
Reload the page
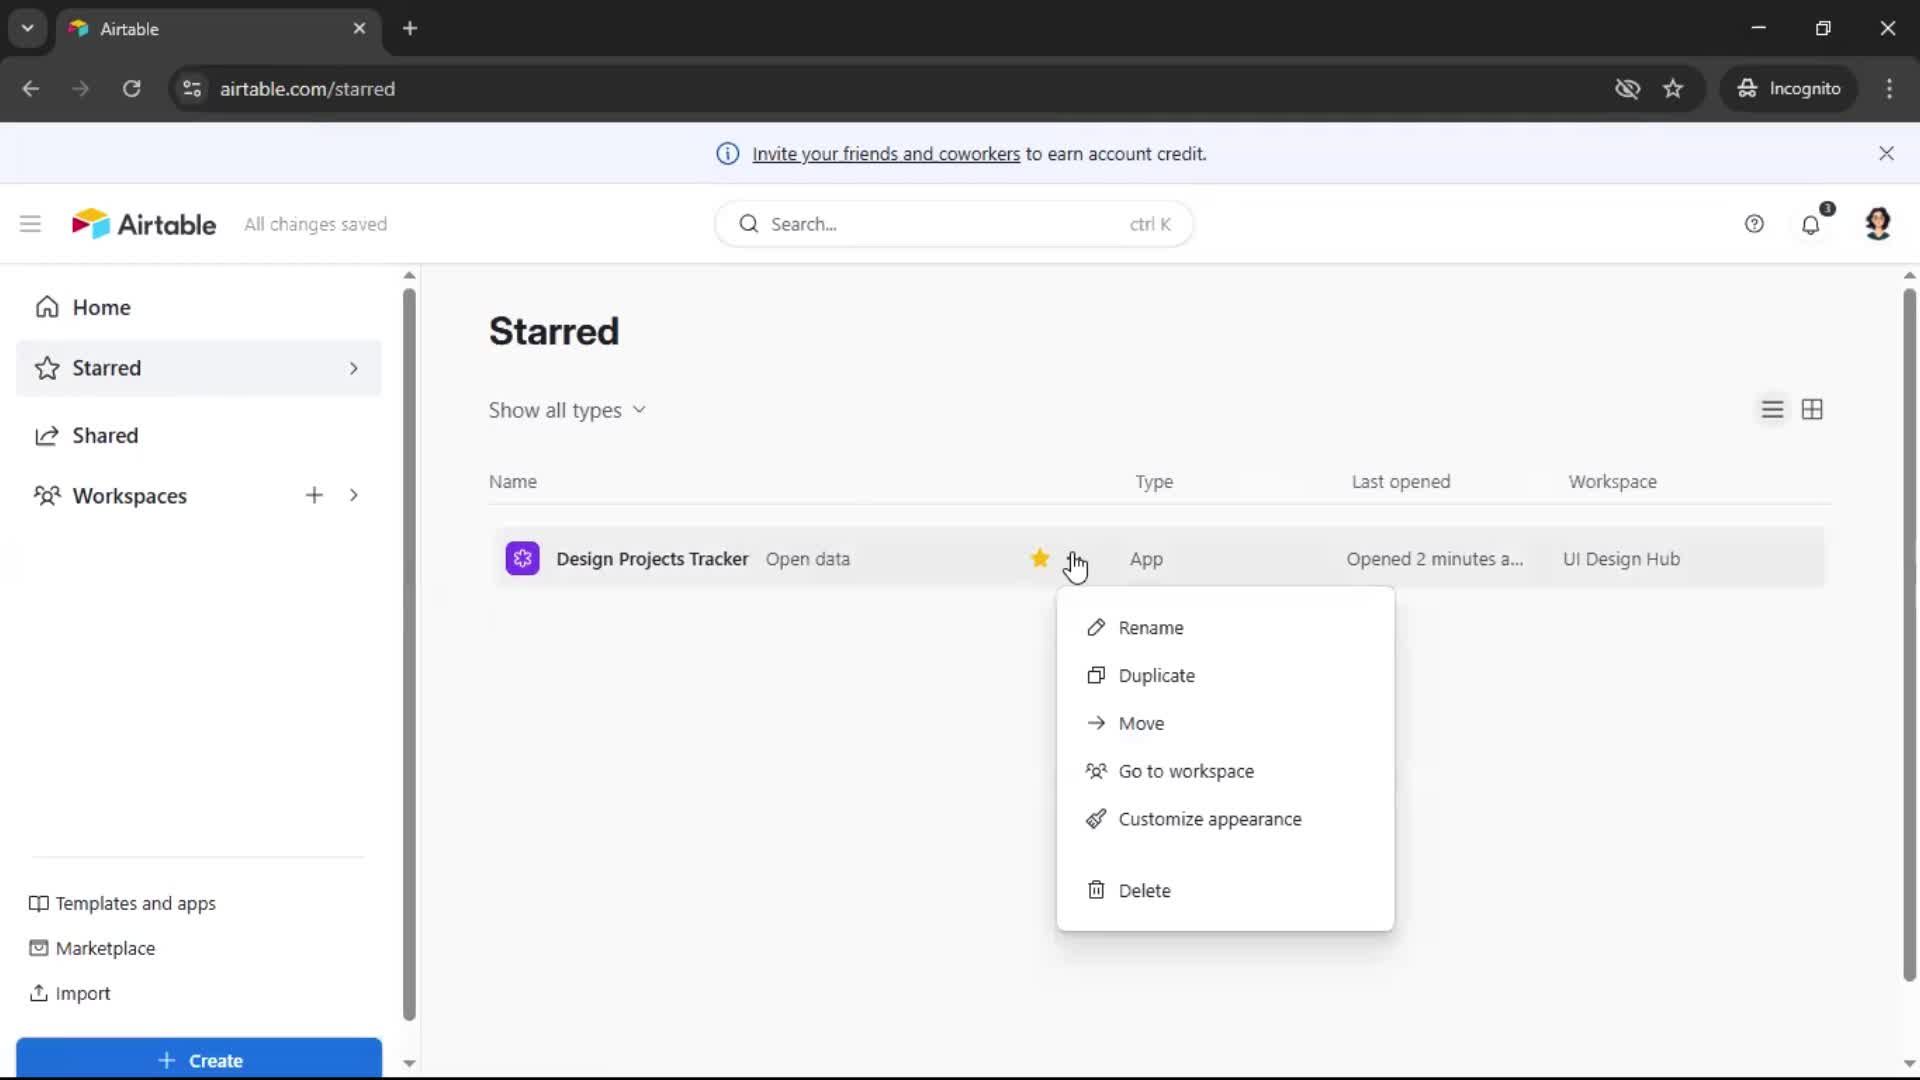131,88
